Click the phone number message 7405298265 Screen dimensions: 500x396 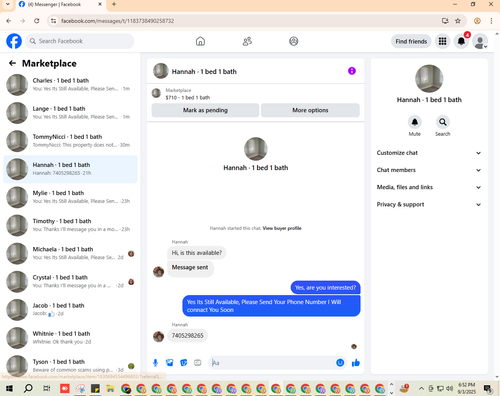pyautogui.click(x=187, y=336)
